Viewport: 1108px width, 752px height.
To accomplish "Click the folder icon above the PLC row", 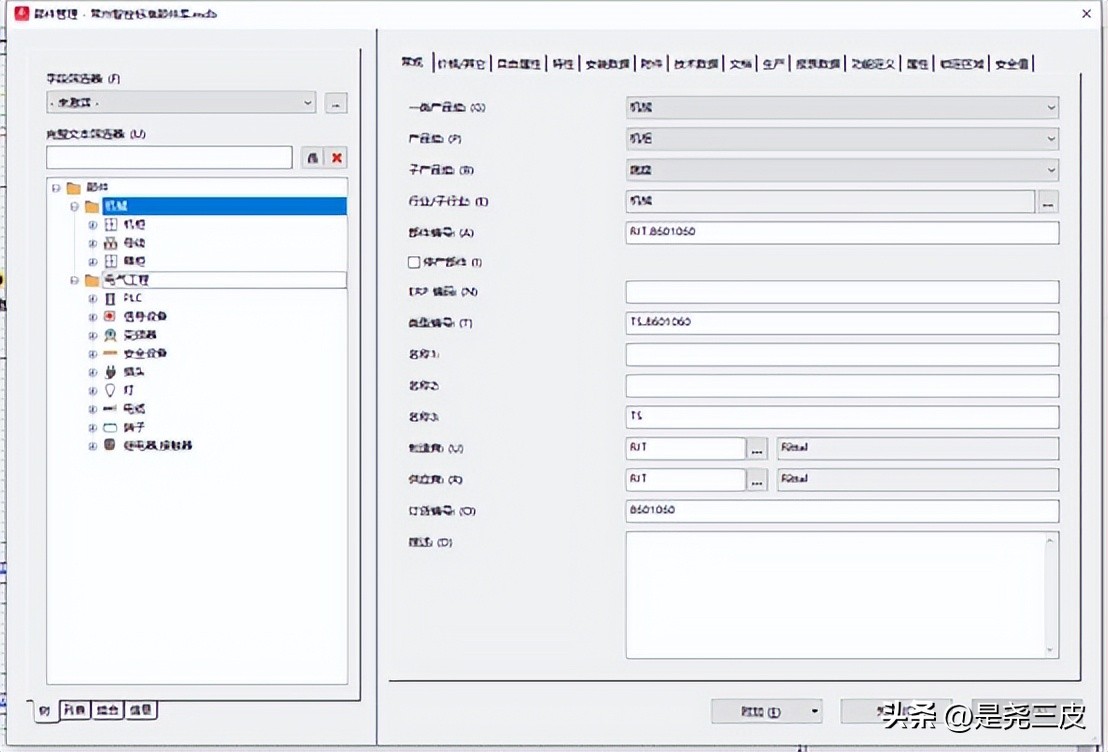I will tap(92, 281).
